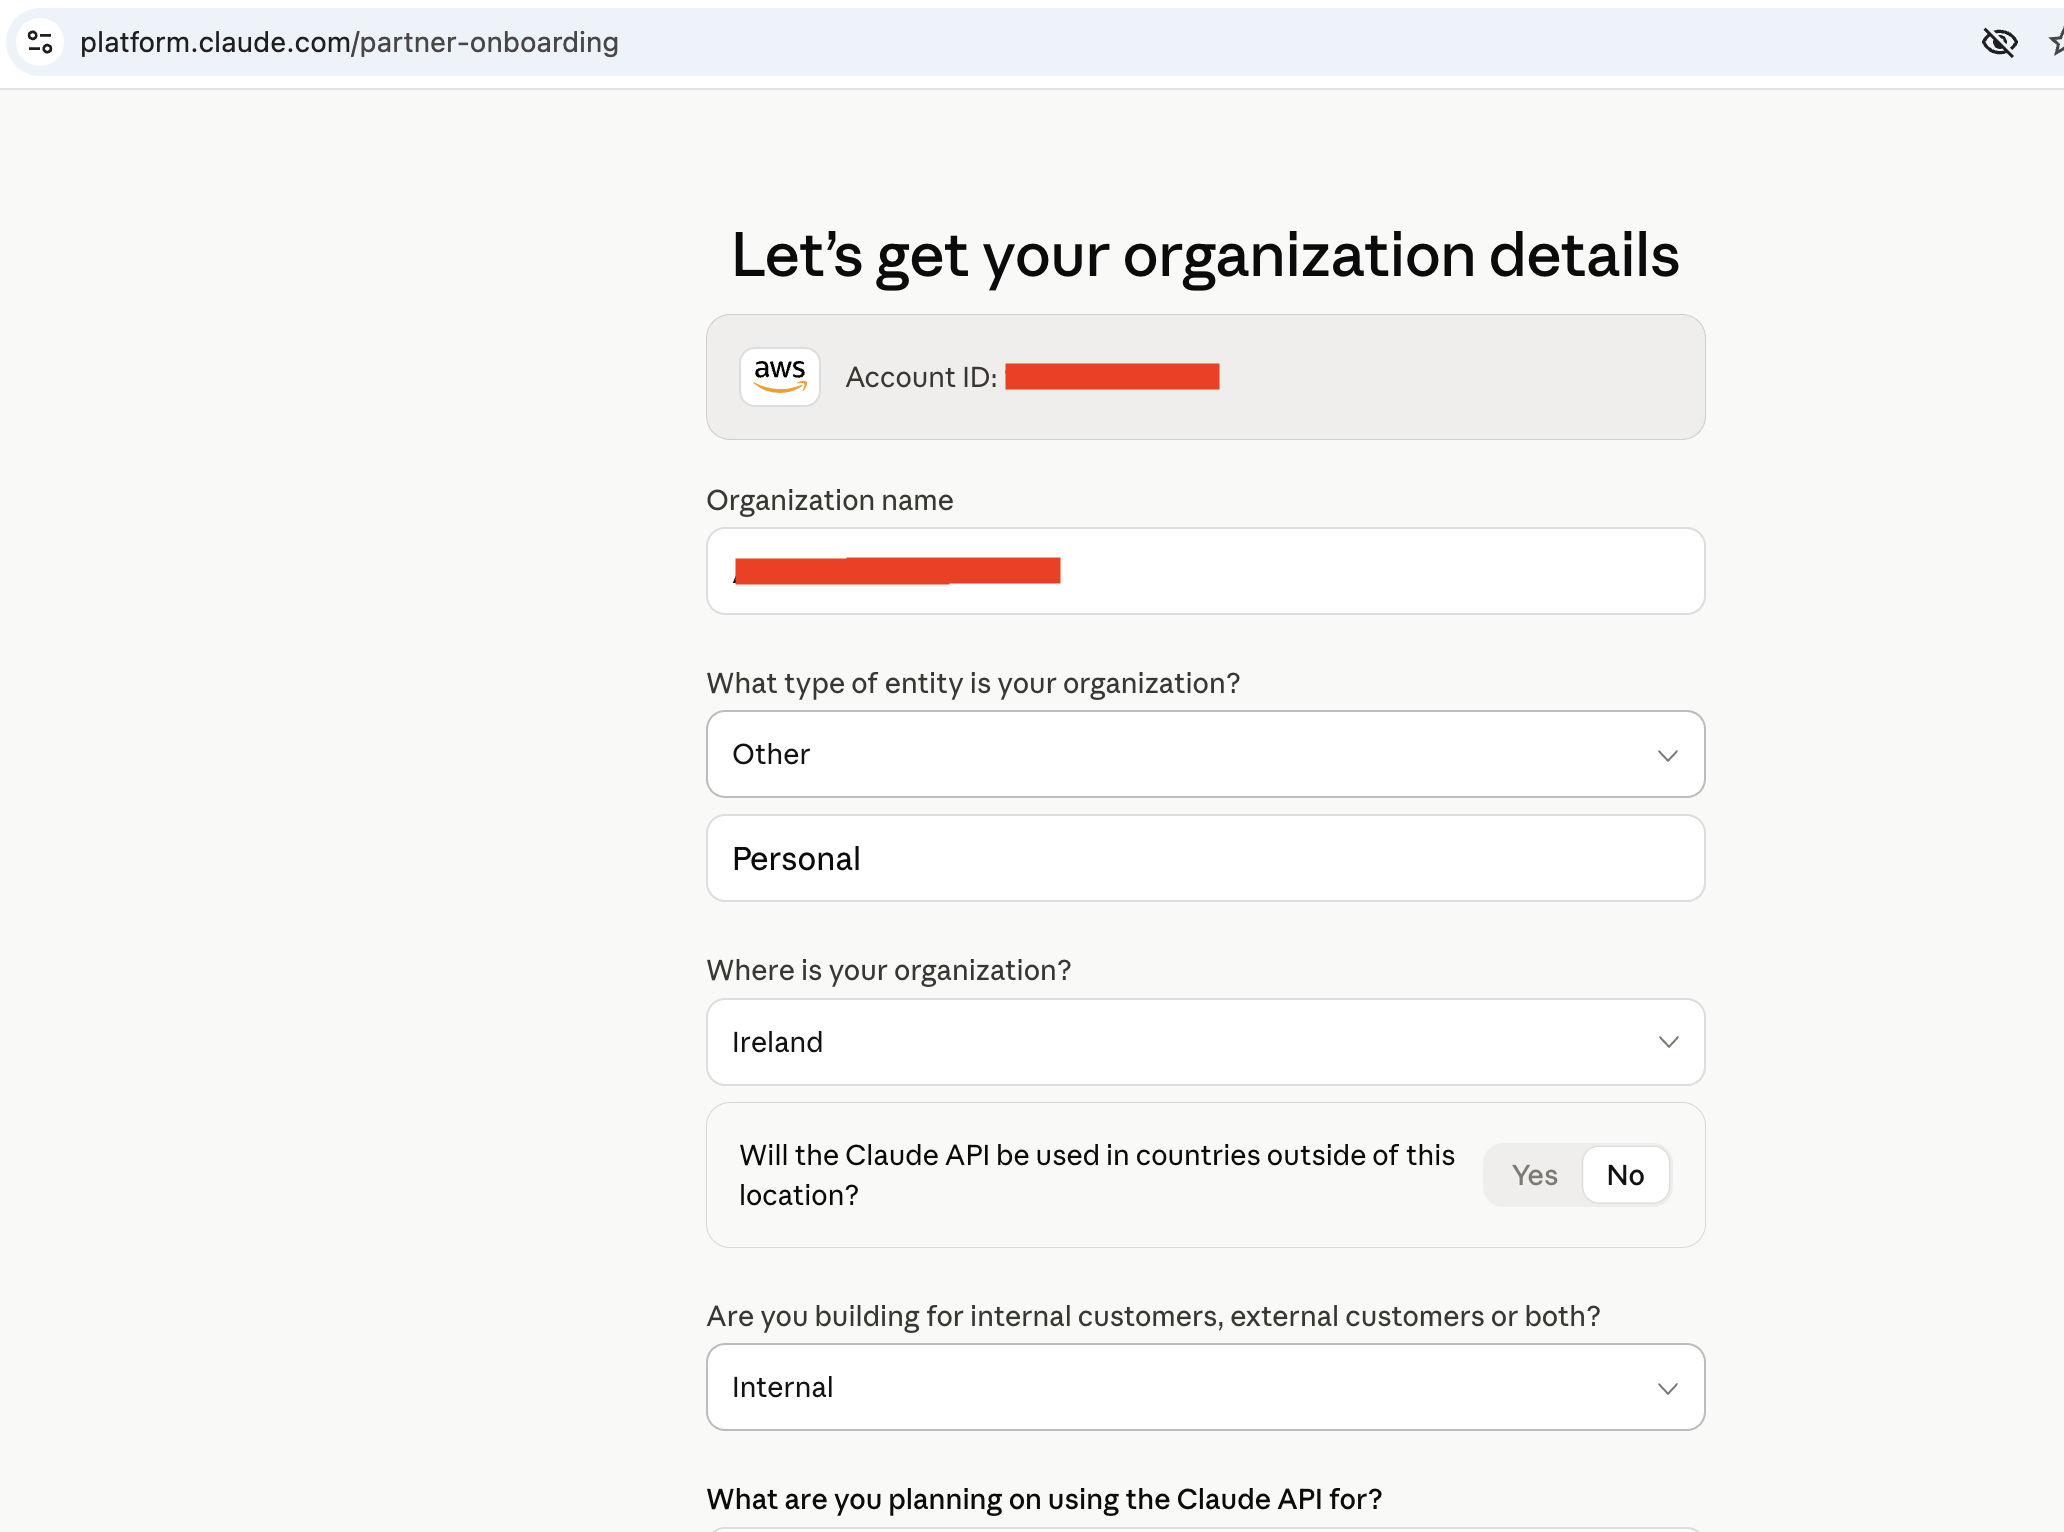2064x1532 pixels.
Task: Open the country dropdown showing Ireland
Action: click(1205, 1042)
